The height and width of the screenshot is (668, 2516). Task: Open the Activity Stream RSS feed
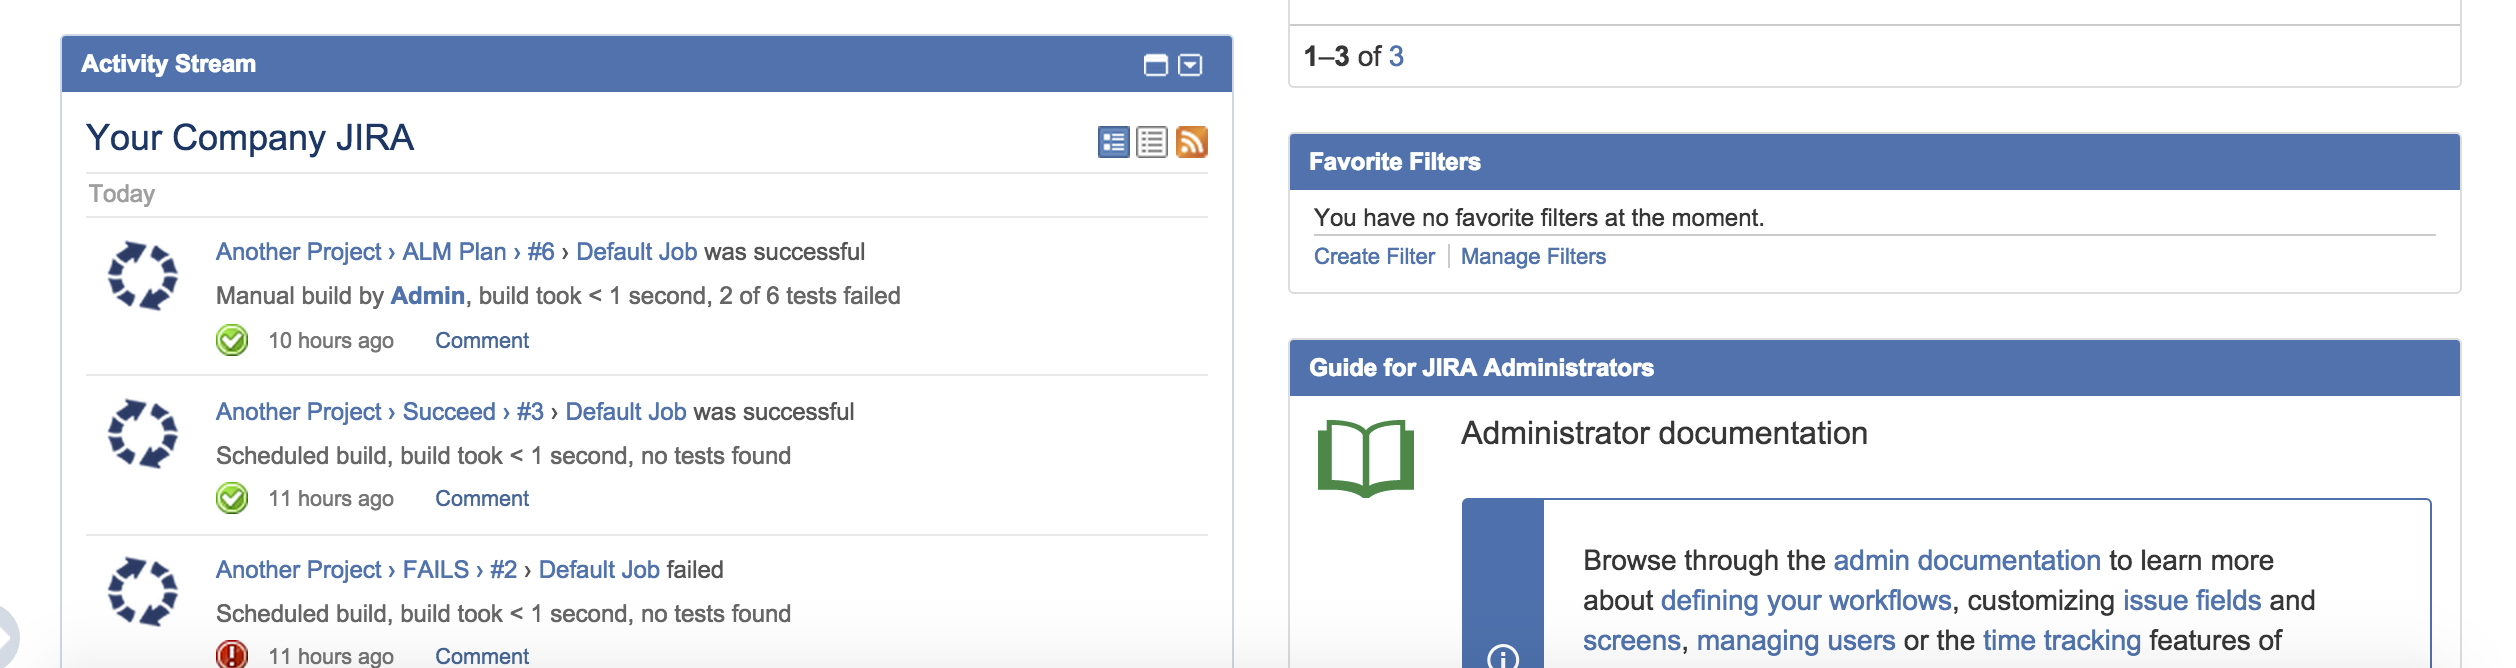[x=1192, y=142]
